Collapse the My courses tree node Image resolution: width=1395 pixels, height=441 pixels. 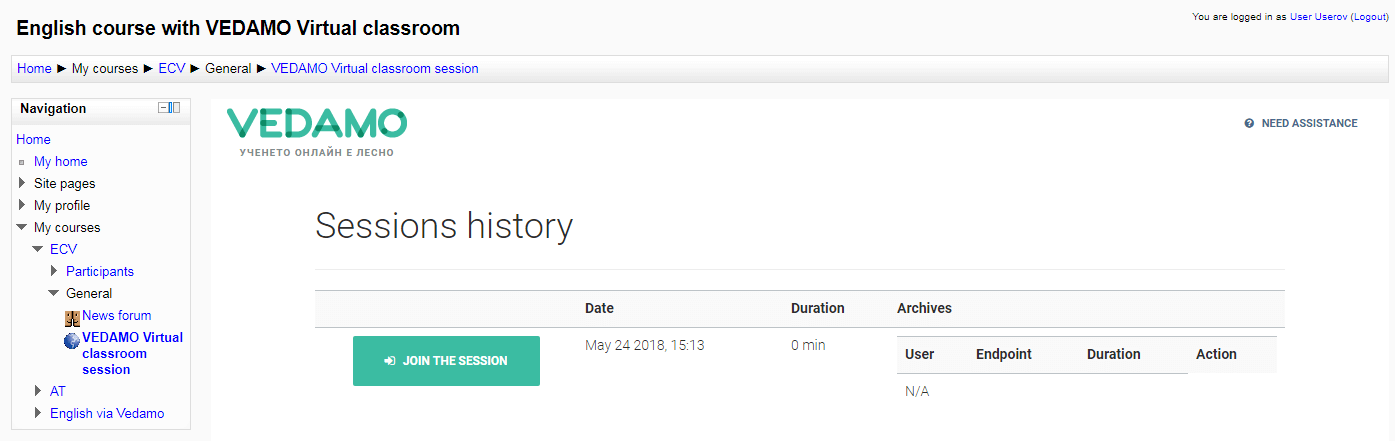[x=22, y=227]
